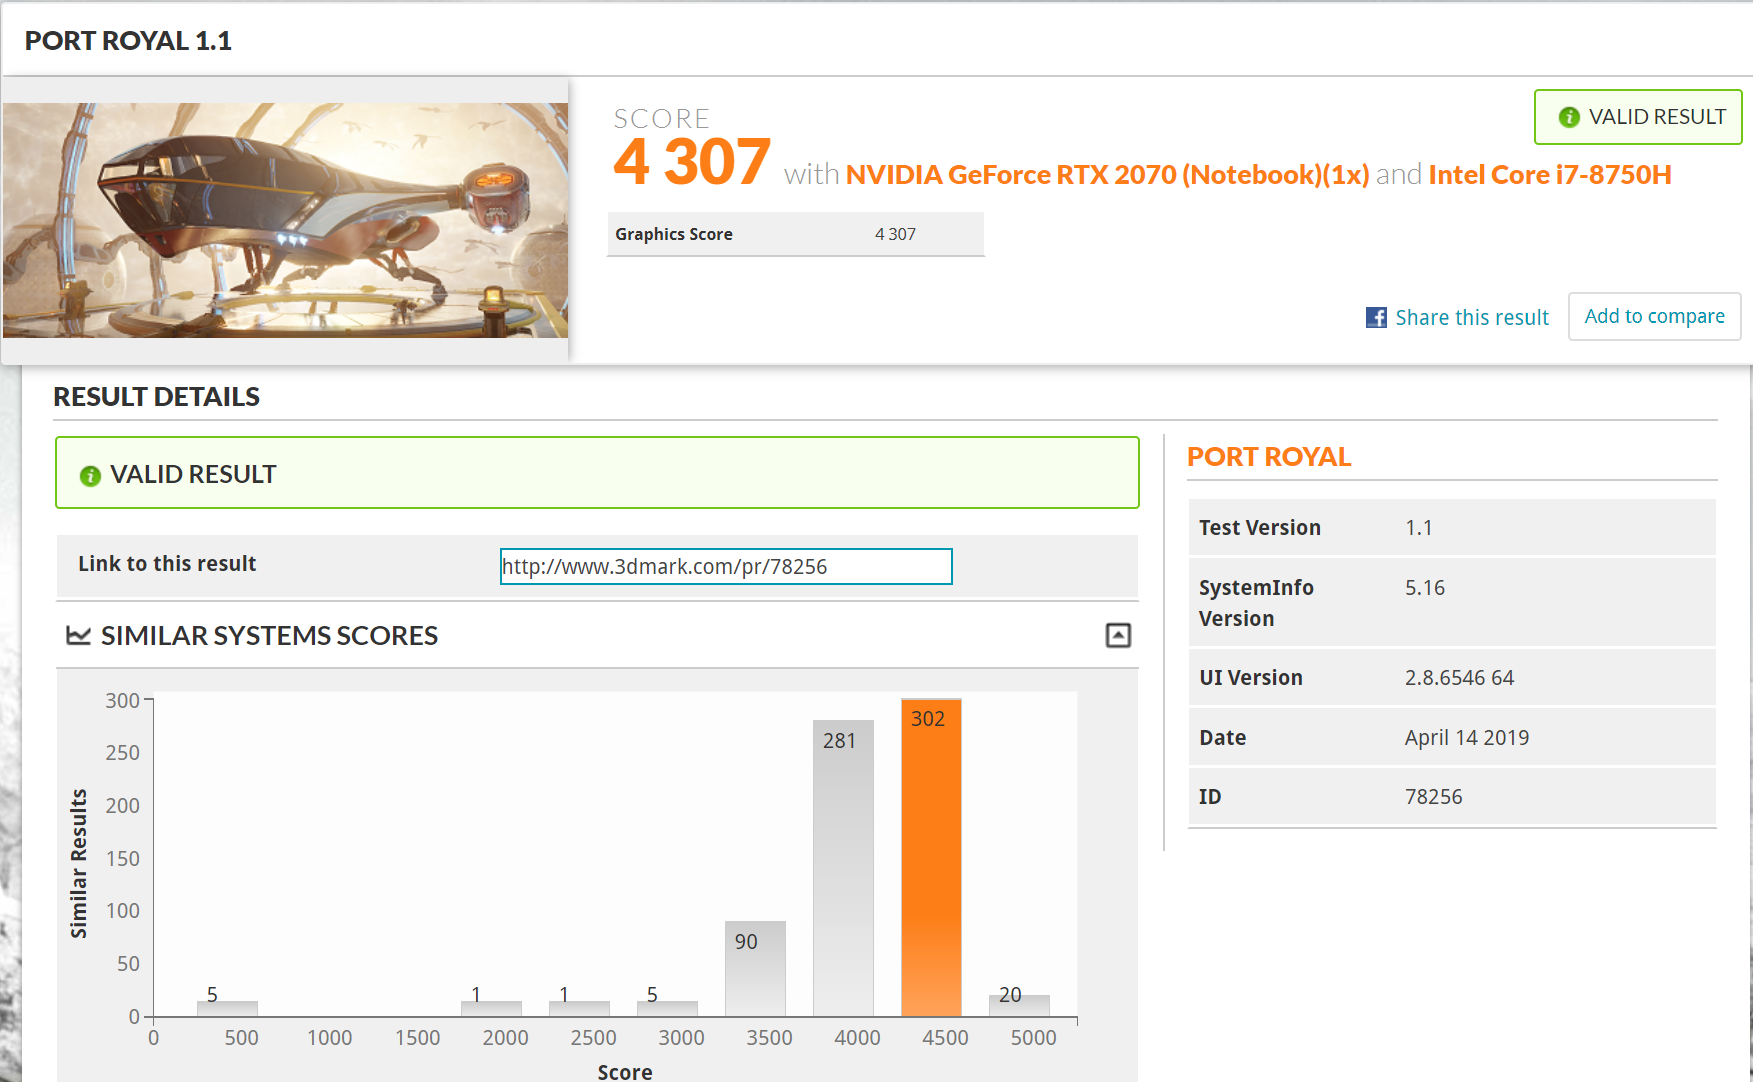Screen dimensions: 1753x1082
Task: Click the ID label in Port Royal table
Action: coord(1210,797)
